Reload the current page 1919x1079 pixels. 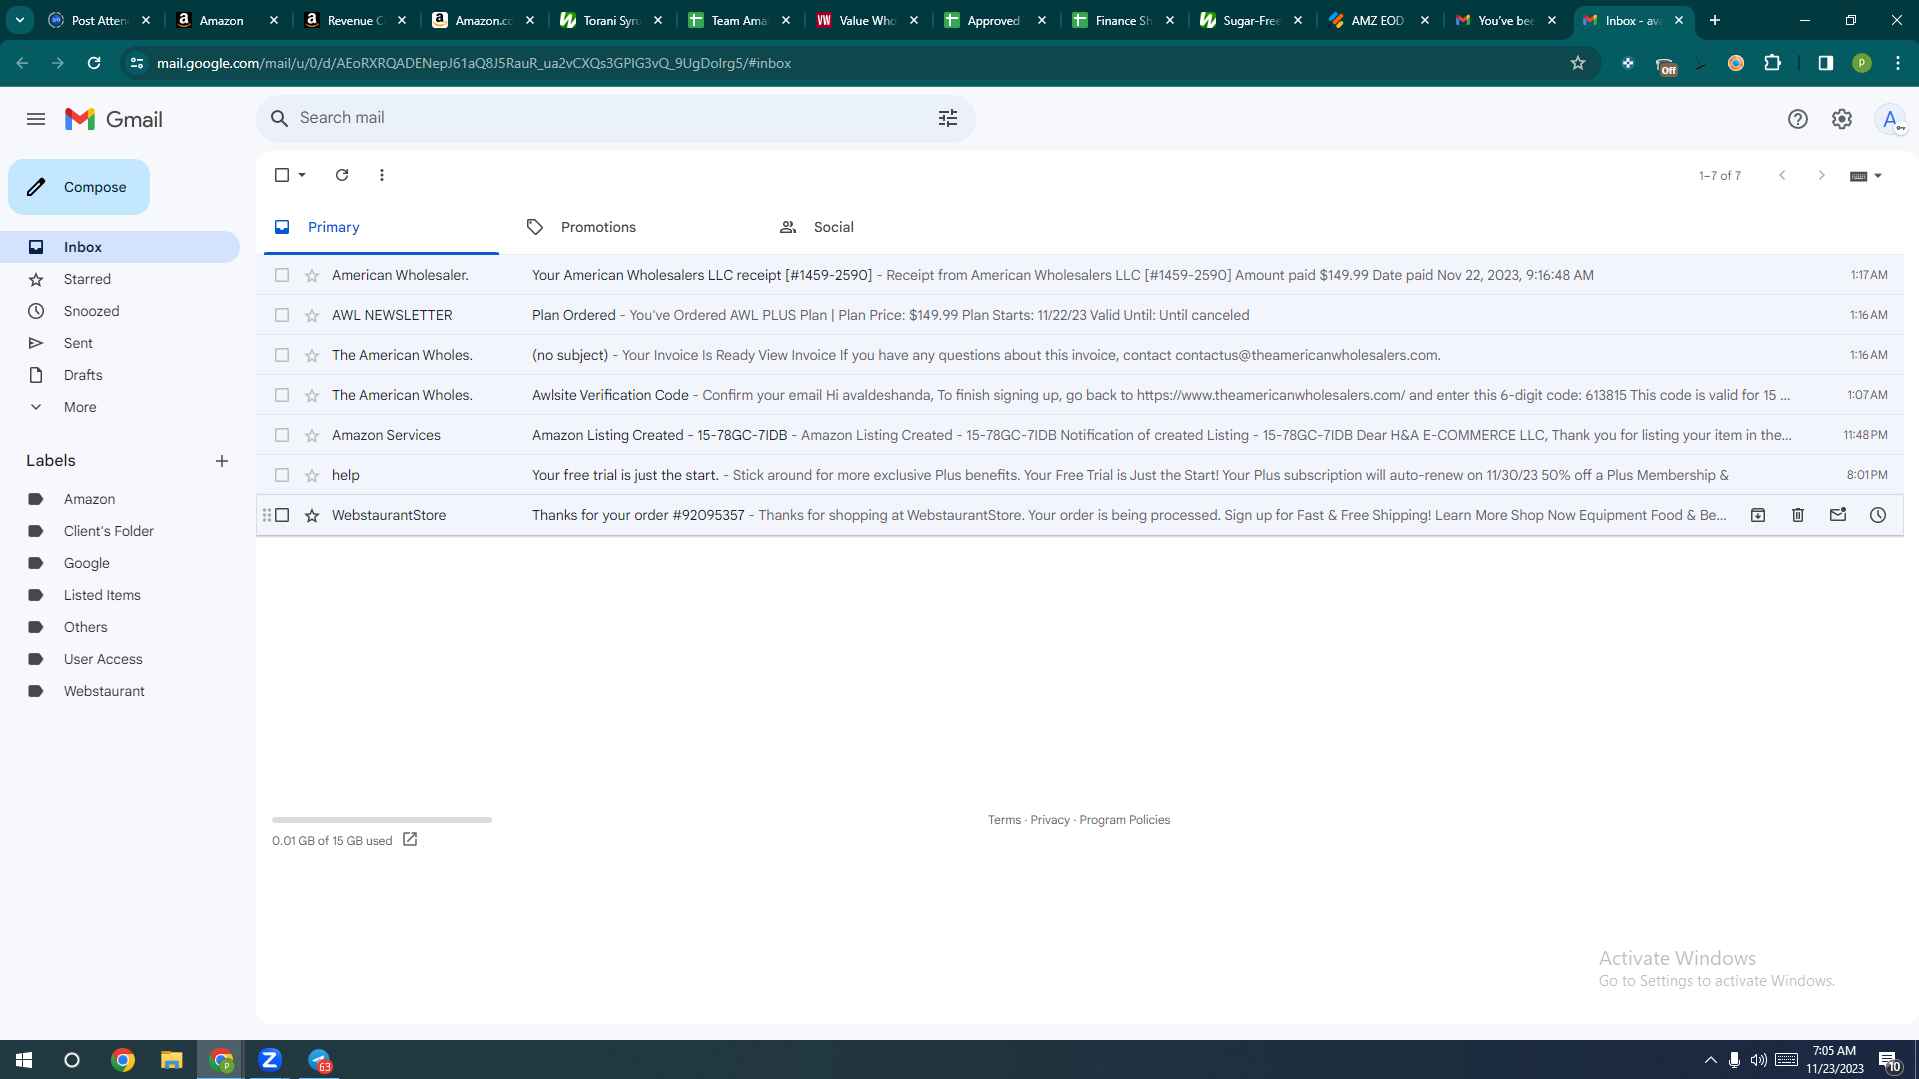coord(94,63)
